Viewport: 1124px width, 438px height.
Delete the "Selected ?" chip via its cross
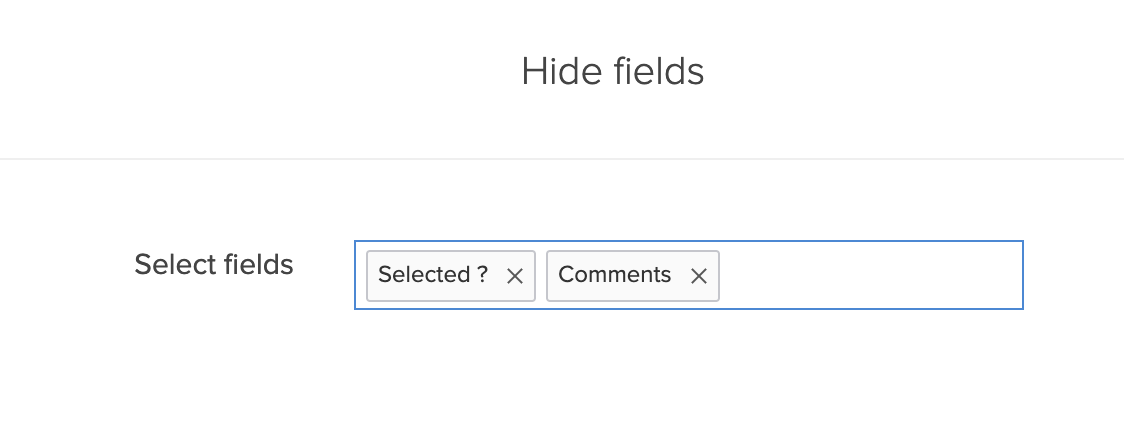coord(515,276)
